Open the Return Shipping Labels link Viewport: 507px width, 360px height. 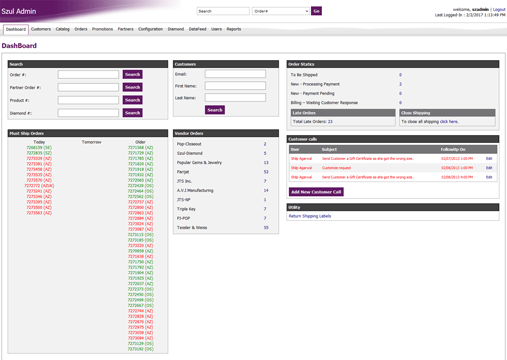click(x=310, y=216)
